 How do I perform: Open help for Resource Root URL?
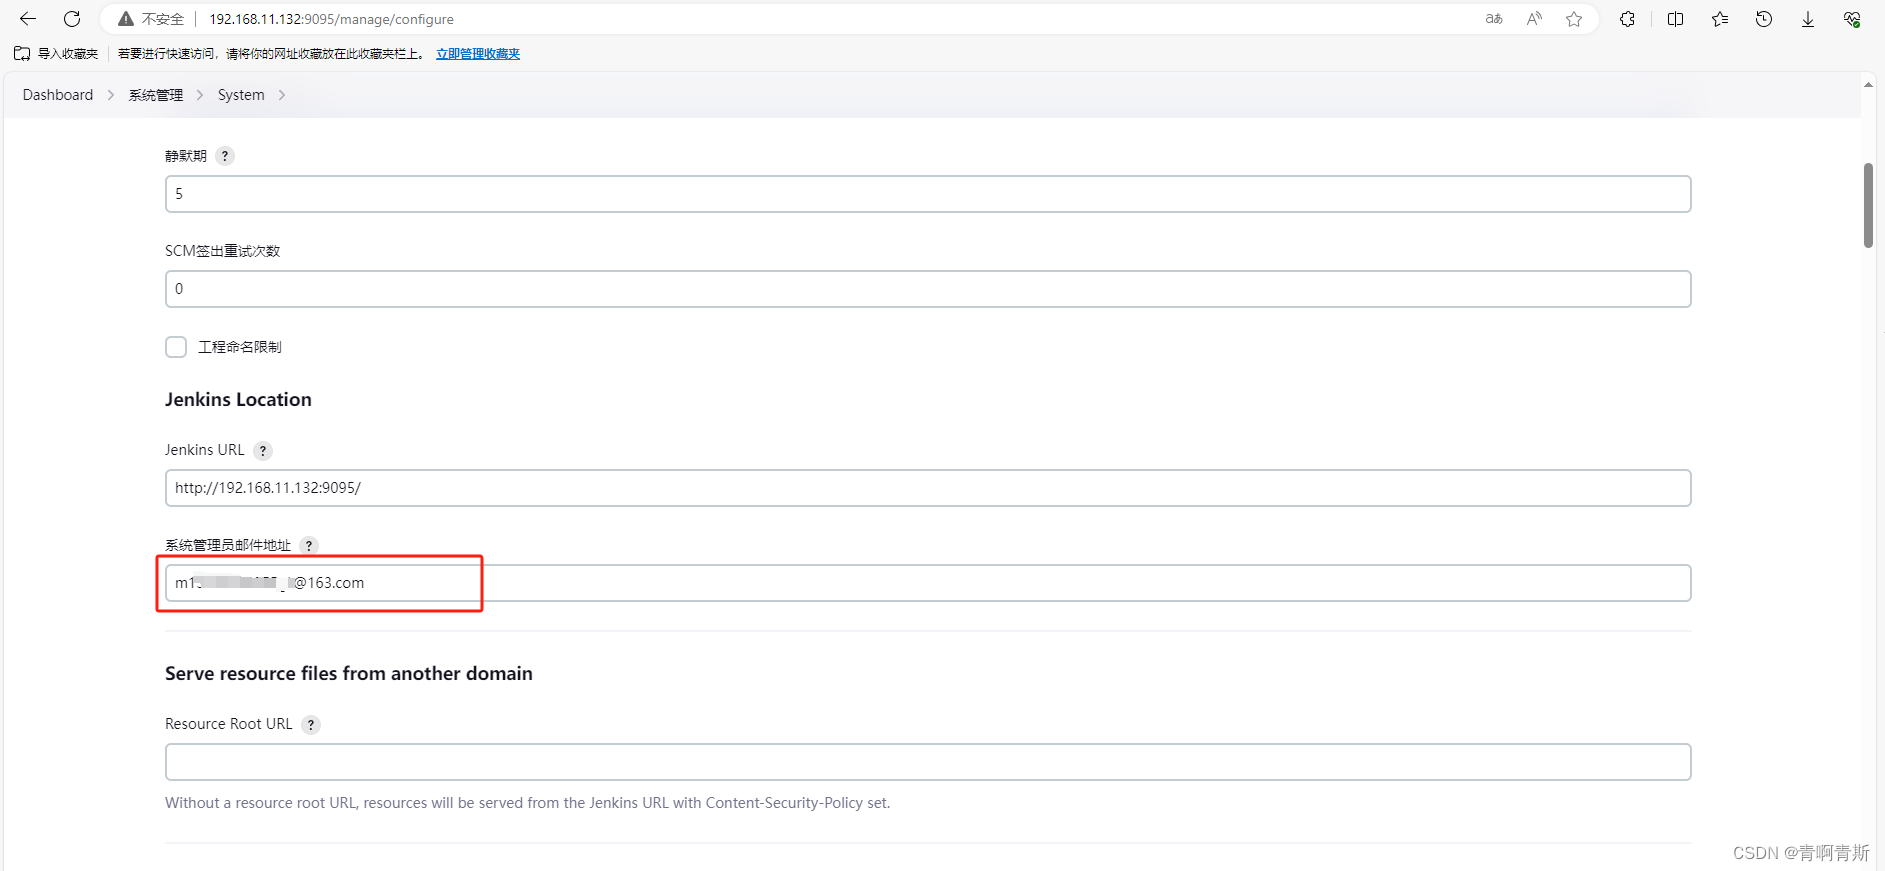(311, 725)
